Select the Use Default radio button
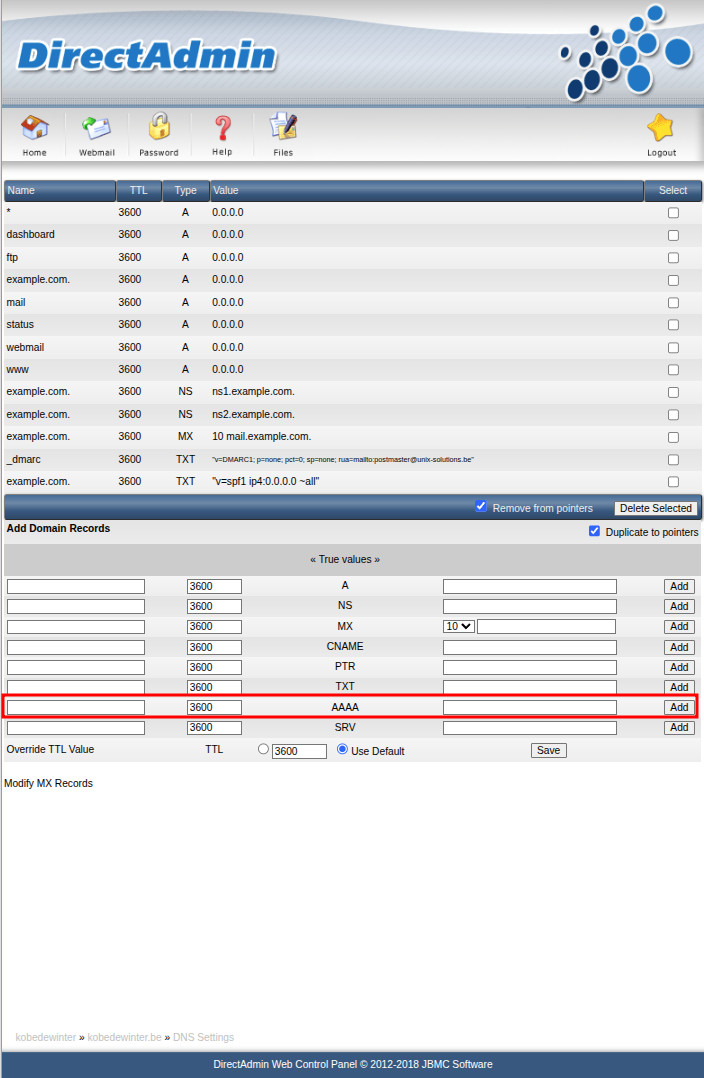Screen dimensions: 704x1078 click(342, 749)
